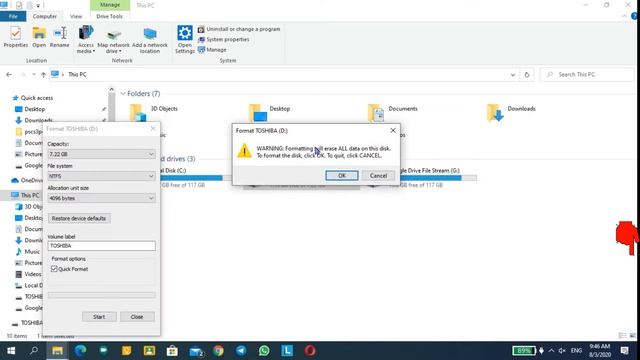Open the Windows Start menu
The width and height of the screenshot is (640, 360).
click(x=11, y=351)
